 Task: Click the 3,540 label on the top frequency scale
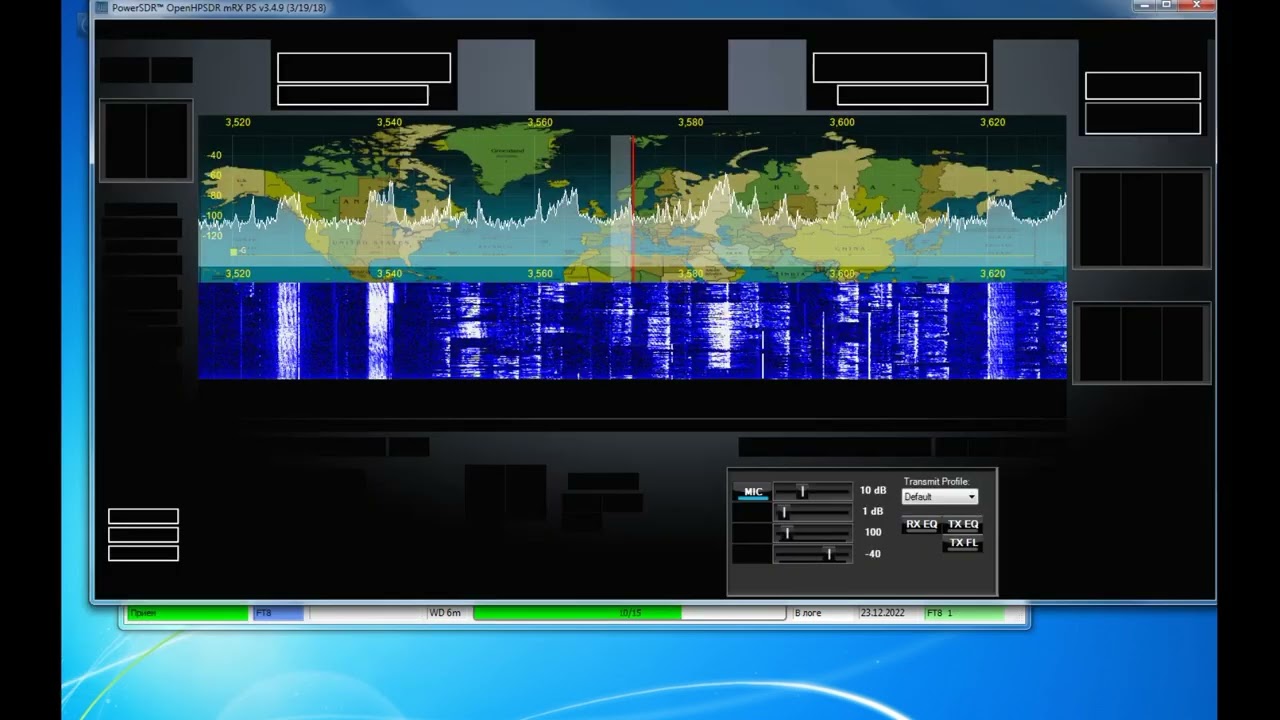pyautogui.click(x=389, y=122)
